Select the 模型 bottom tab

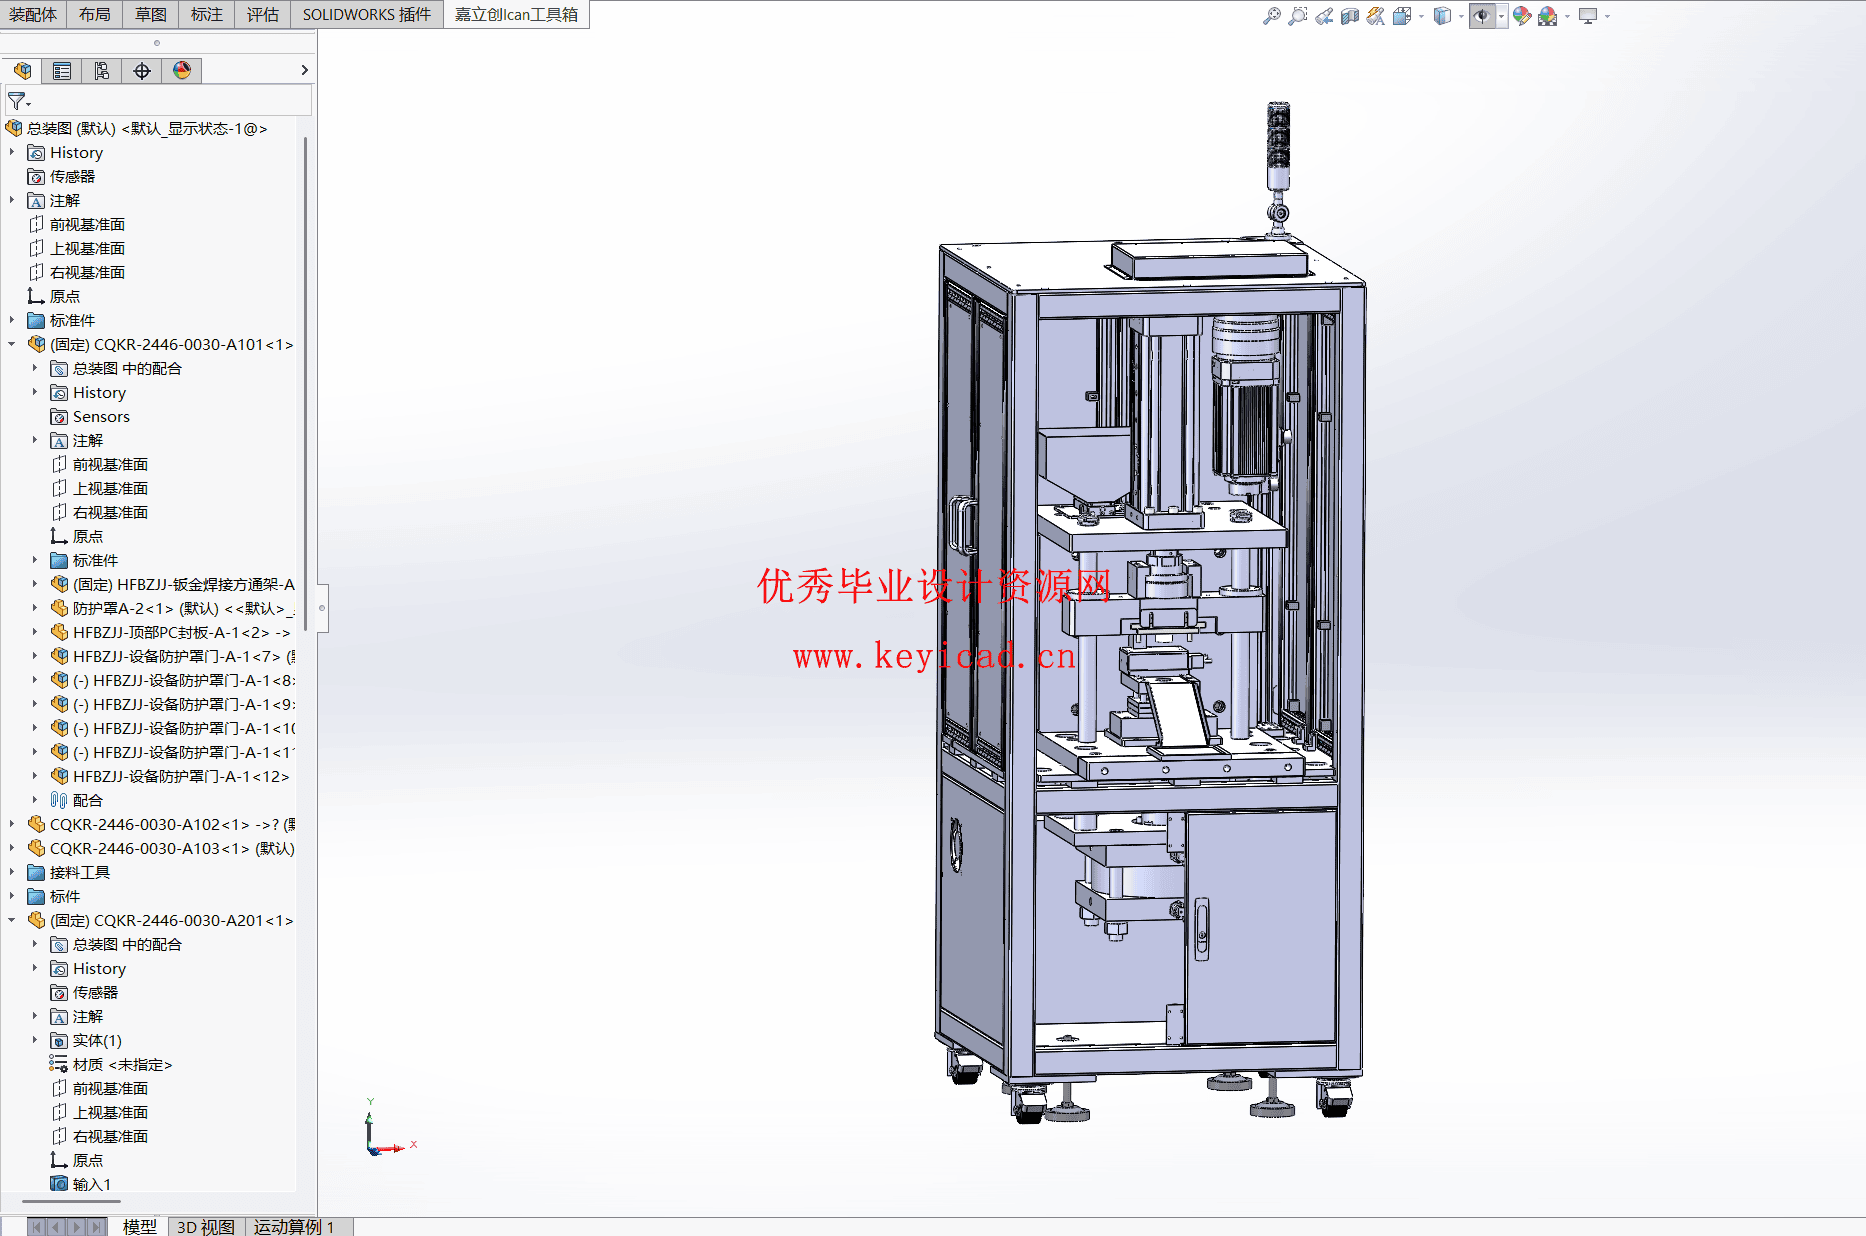coord(139,1226)
